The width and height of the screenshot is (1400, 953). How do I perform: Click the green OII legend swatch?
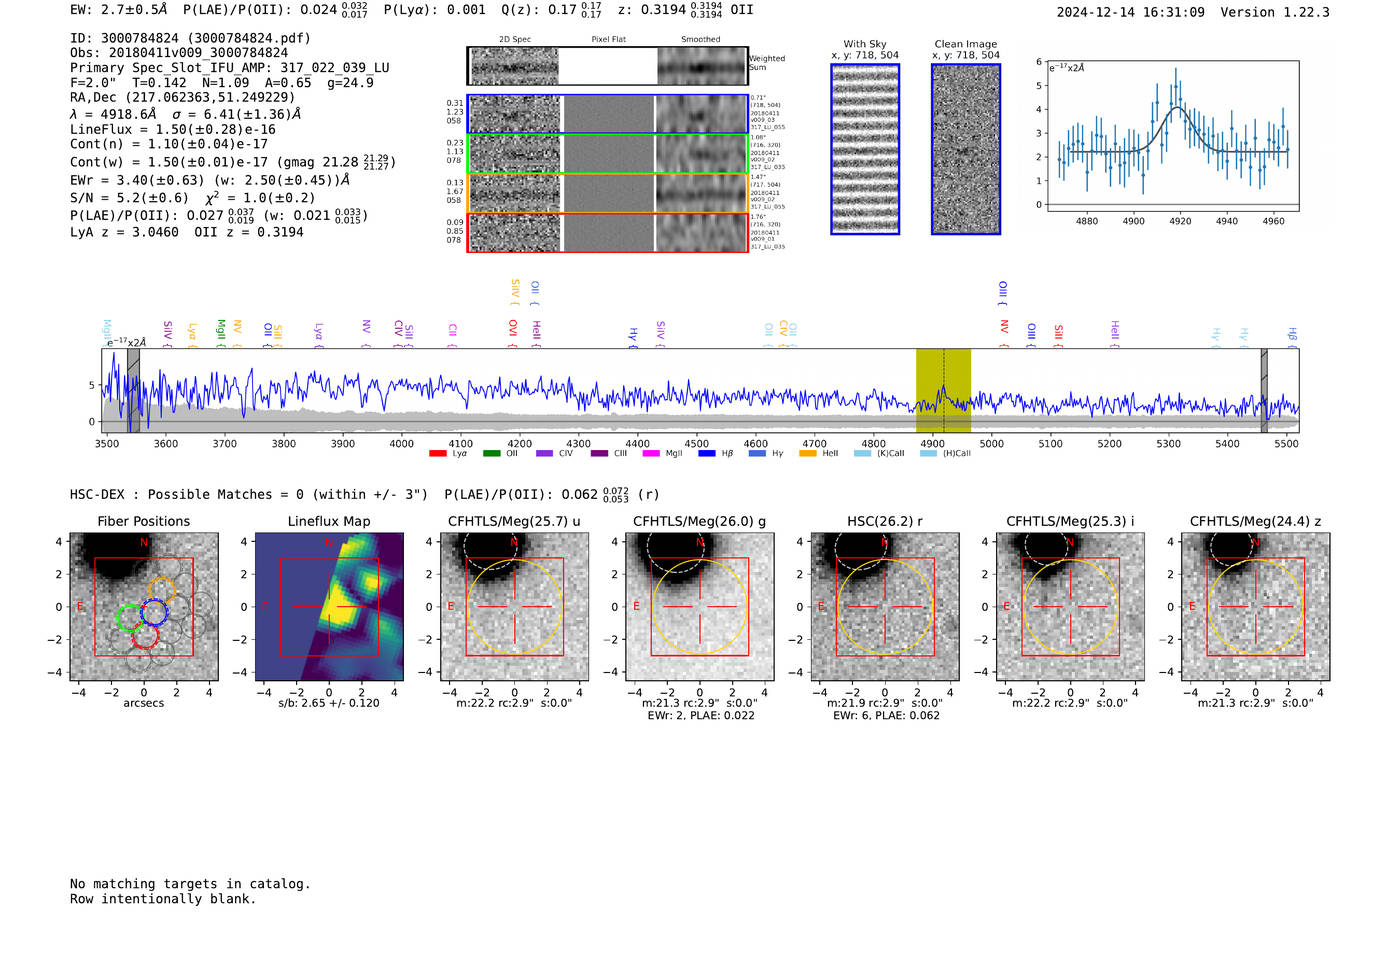pyautogui.click(x=491, y=454)
